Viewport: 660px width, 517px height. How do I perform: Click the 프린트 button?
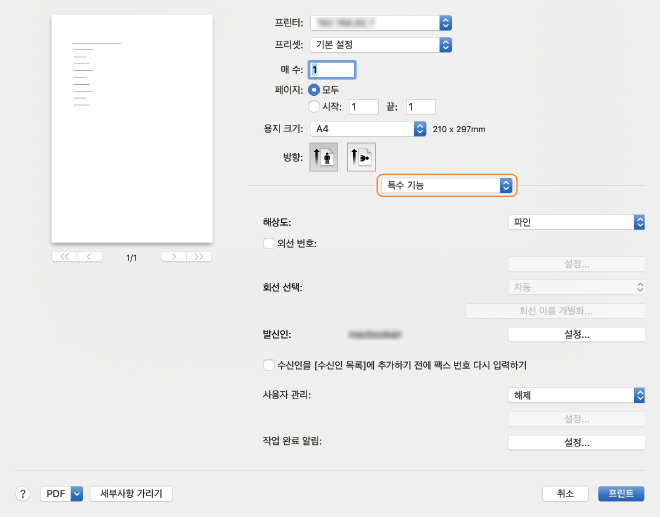point(621,494)
